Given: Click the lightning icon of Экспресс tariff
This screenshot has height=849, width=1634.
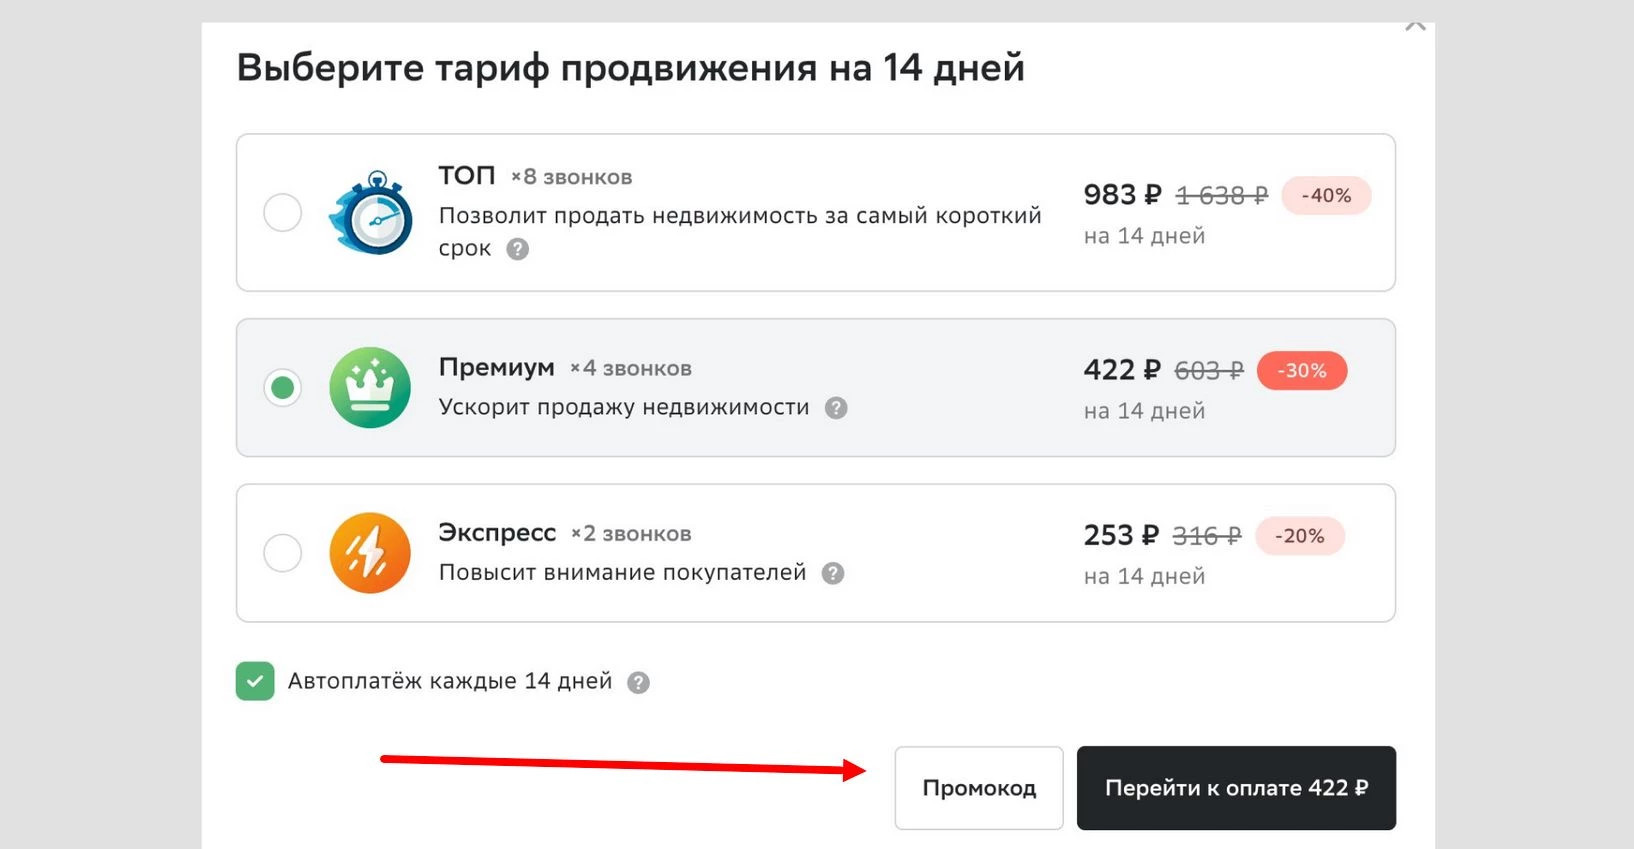Looking at the screenshot, I should 370,553.
